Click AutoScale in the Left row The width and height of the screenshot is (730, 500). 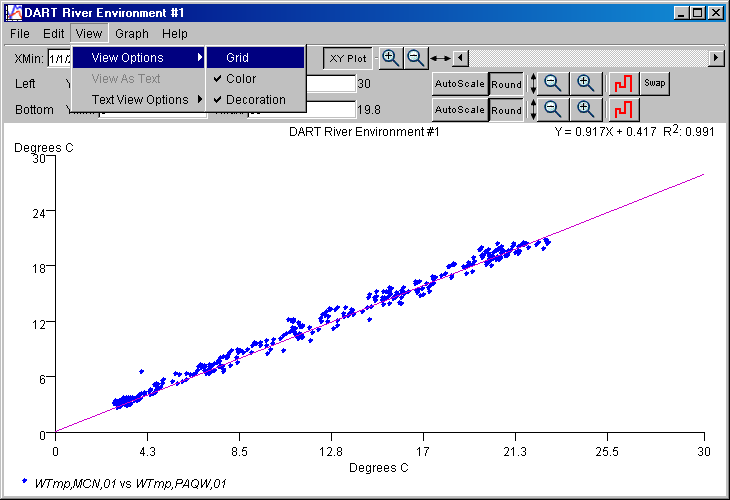tap(459, 84)
